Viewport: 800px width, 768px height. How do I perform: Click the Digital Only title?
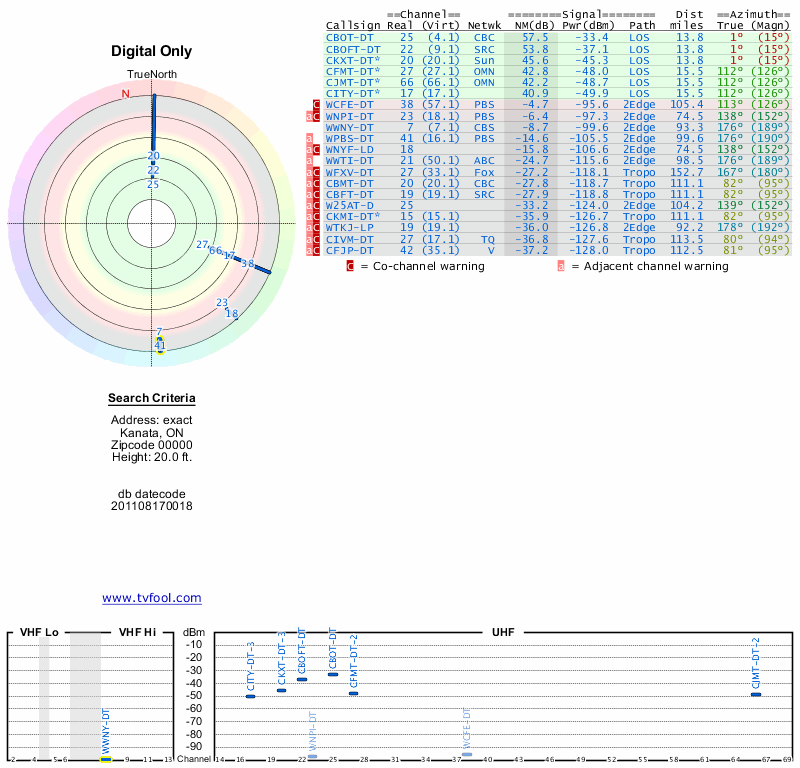coord(152,51)
